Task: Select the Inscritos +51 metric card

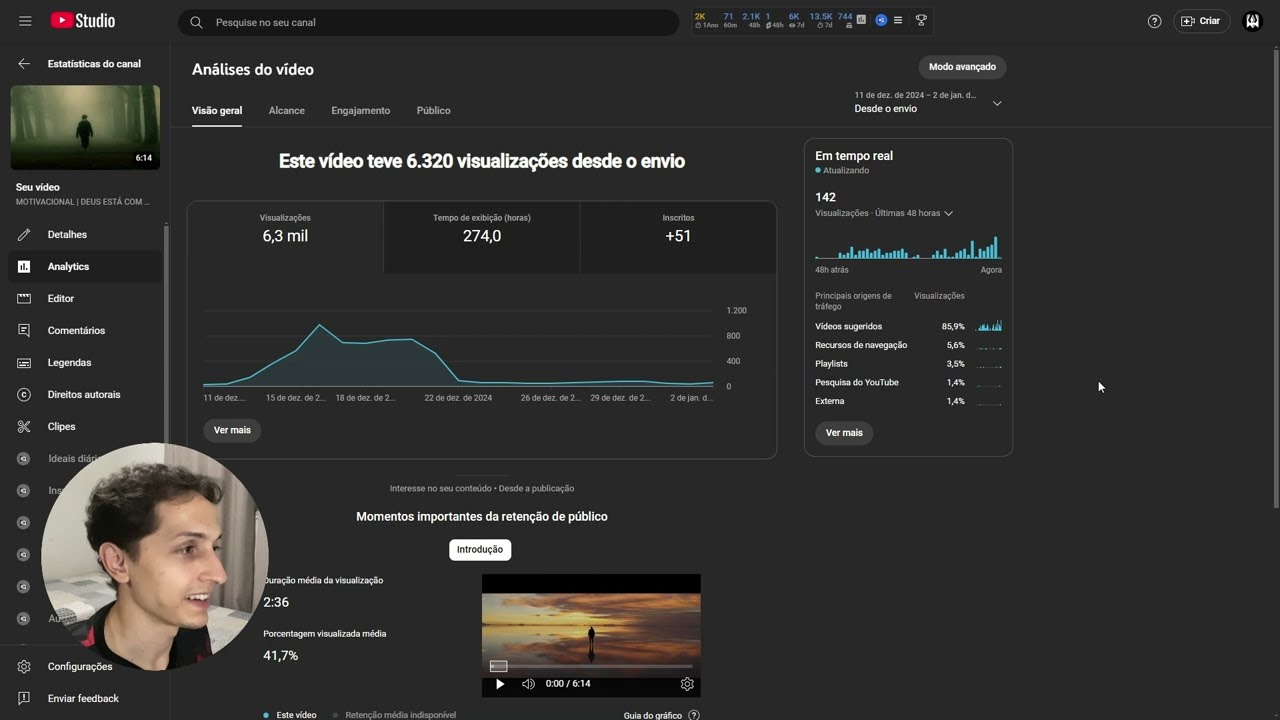Action: tap(678, 237)
